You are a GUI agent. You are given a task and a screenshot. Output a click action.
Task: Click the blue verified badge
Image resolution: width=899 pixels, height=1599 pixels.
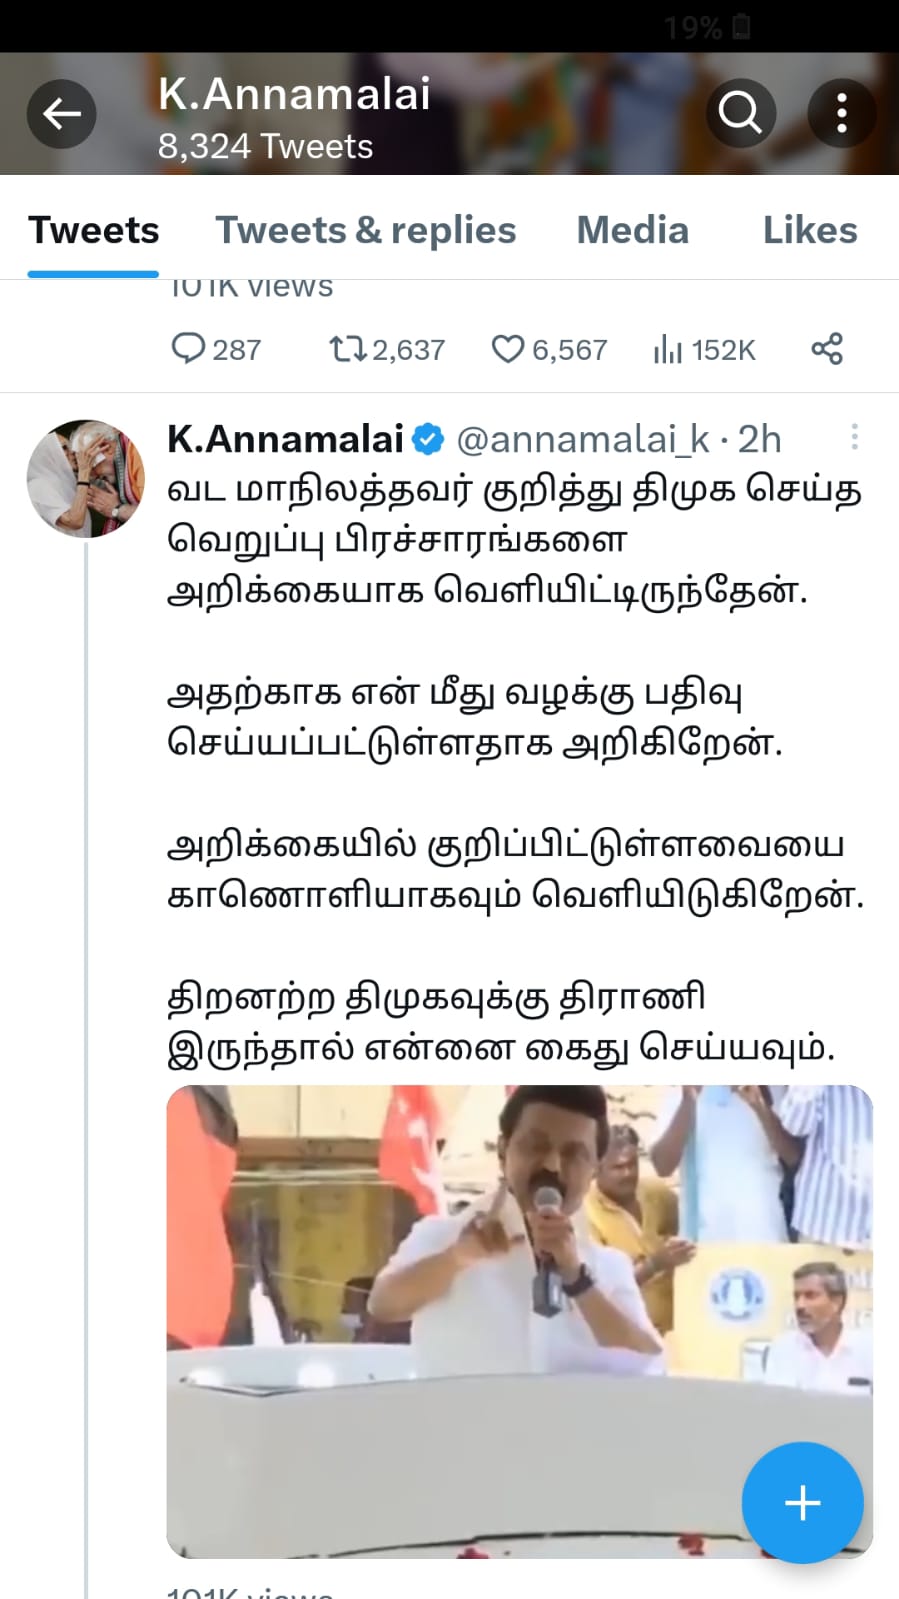point(429,439)
